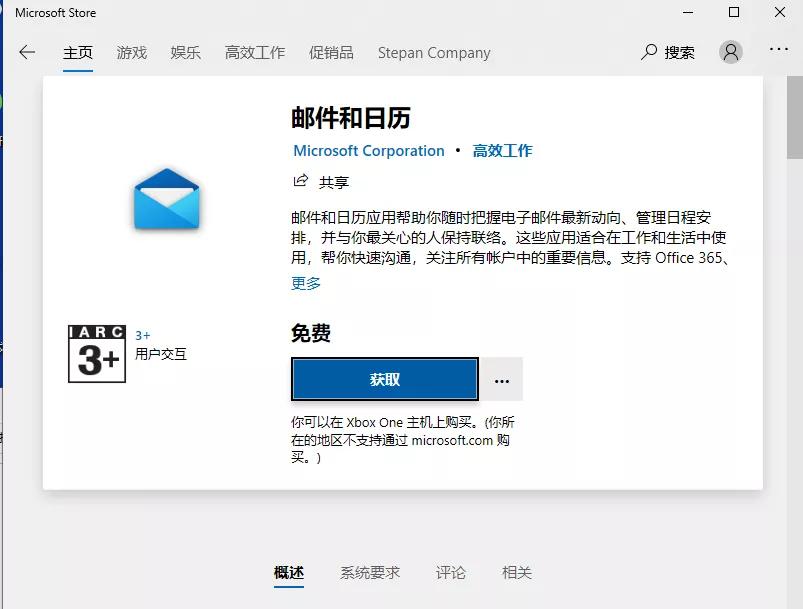Click the user account avatar icon
Viewport: 803px width, 609px height.
tap(729, 53)
